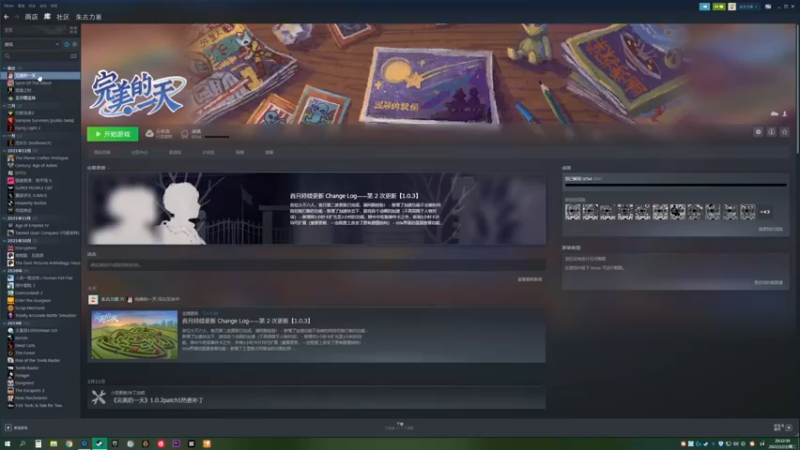Click the user avatar in the title bar
This screenshot has height=450, width=800.
pyautogui.click(x=732, y=7)
